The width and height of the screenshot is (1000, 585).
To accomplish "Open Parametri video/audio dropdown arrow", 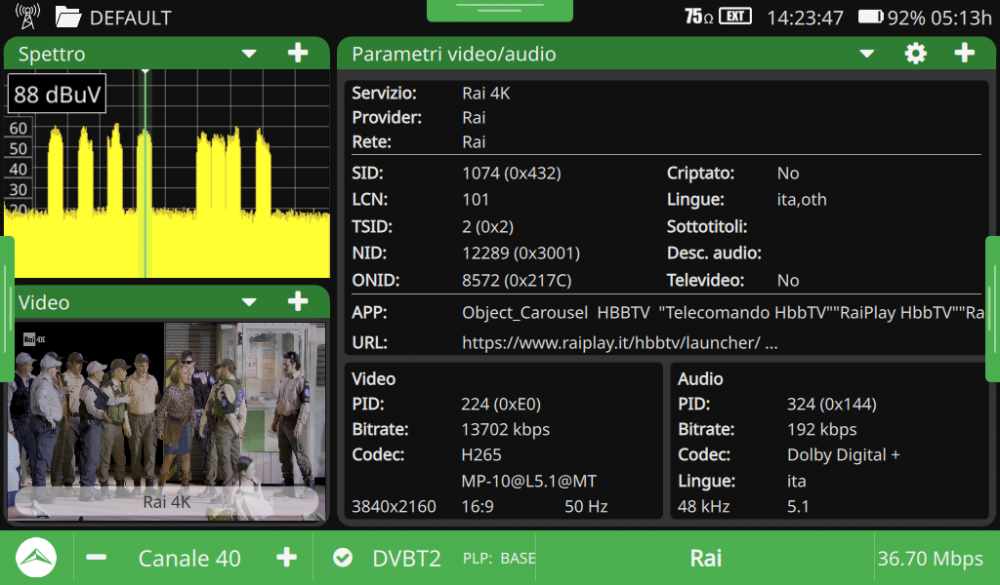I will pos(866,54).
